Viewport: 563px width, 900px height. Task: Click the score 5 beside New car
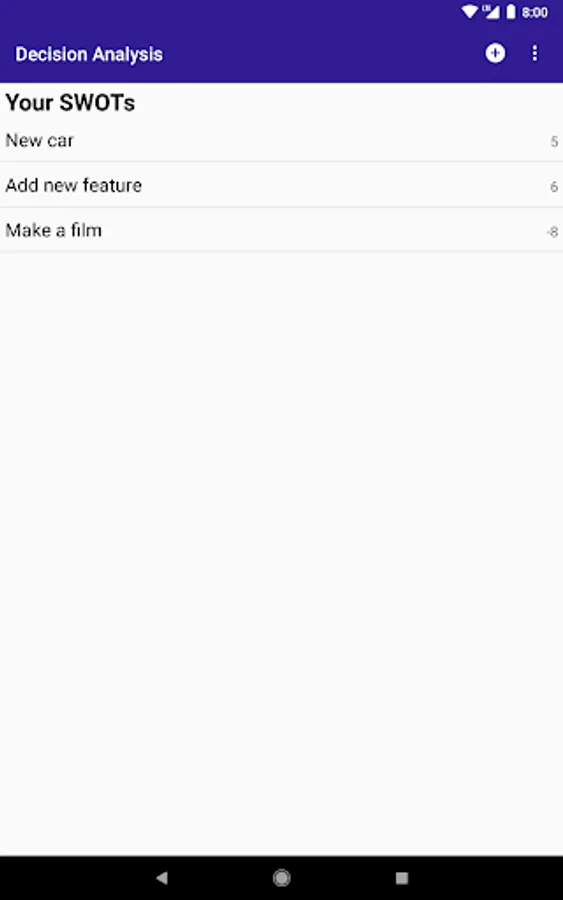tap(554, 142)
